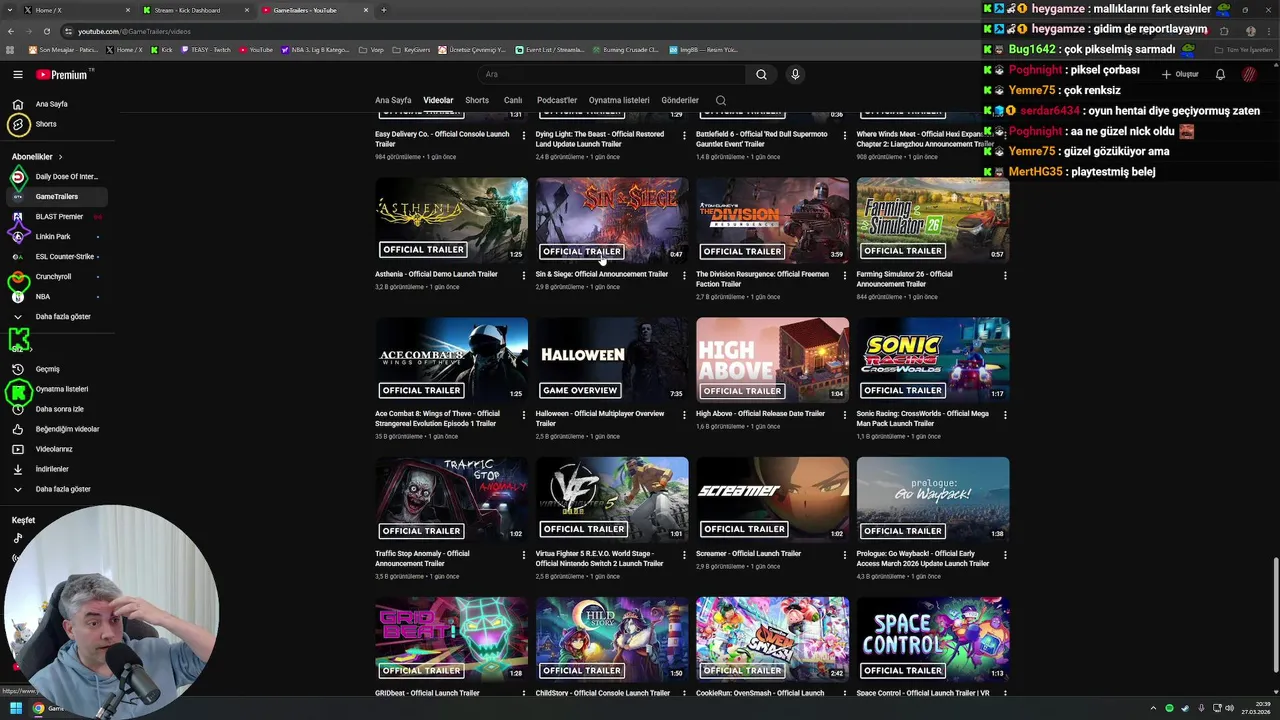1280x720 pixels.
Task: Open Geçmiş history in sidebar
Action: (x=56, y=369)
